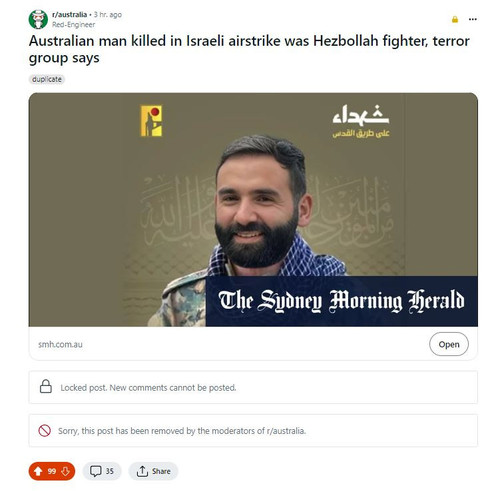Screen dimensions: 500x491
Task: Click the Sydney Morning Herald logo banner
Action: 342,301
